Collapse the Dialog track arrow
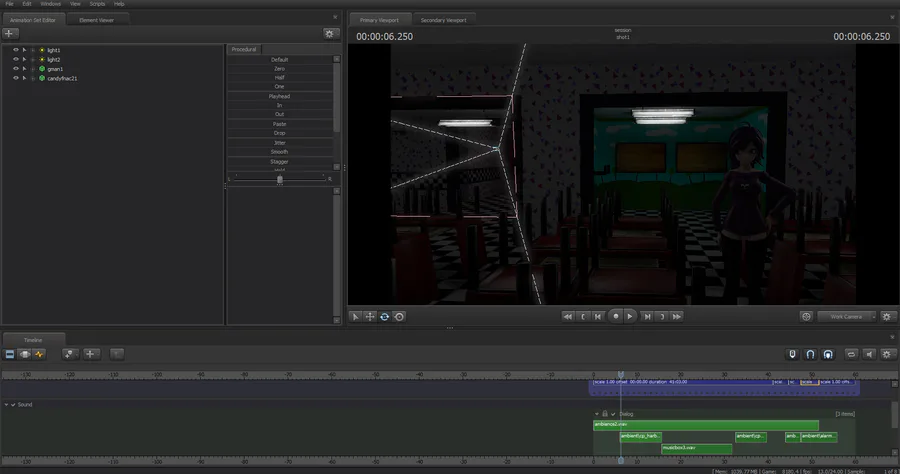900x474 pixels. point(597,414)
